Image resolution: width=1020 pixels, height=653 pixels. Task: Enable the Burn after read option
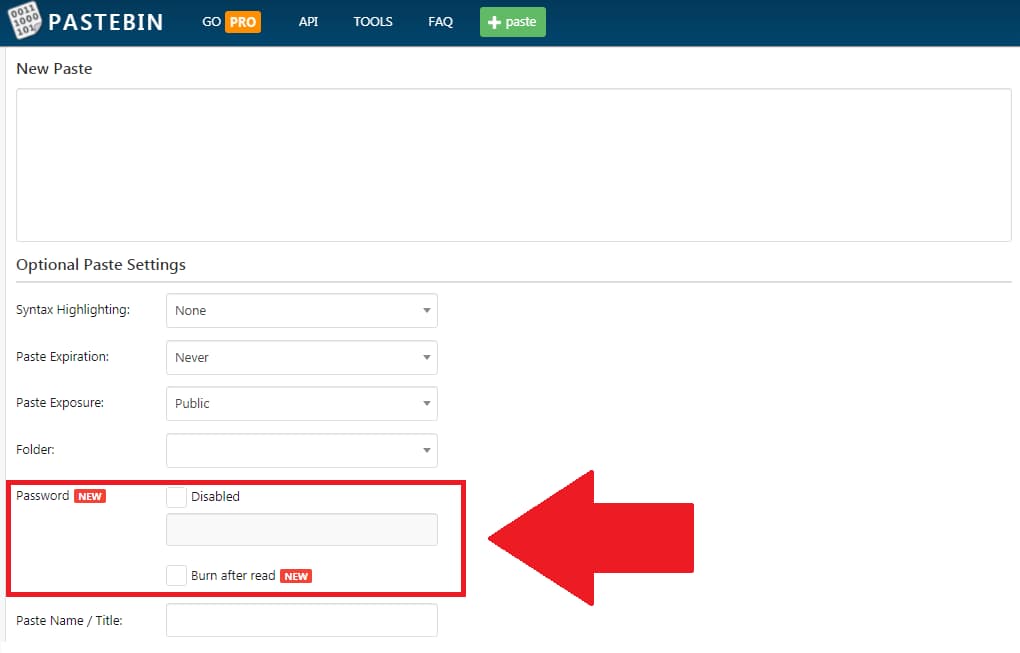(x=176, y=575)
